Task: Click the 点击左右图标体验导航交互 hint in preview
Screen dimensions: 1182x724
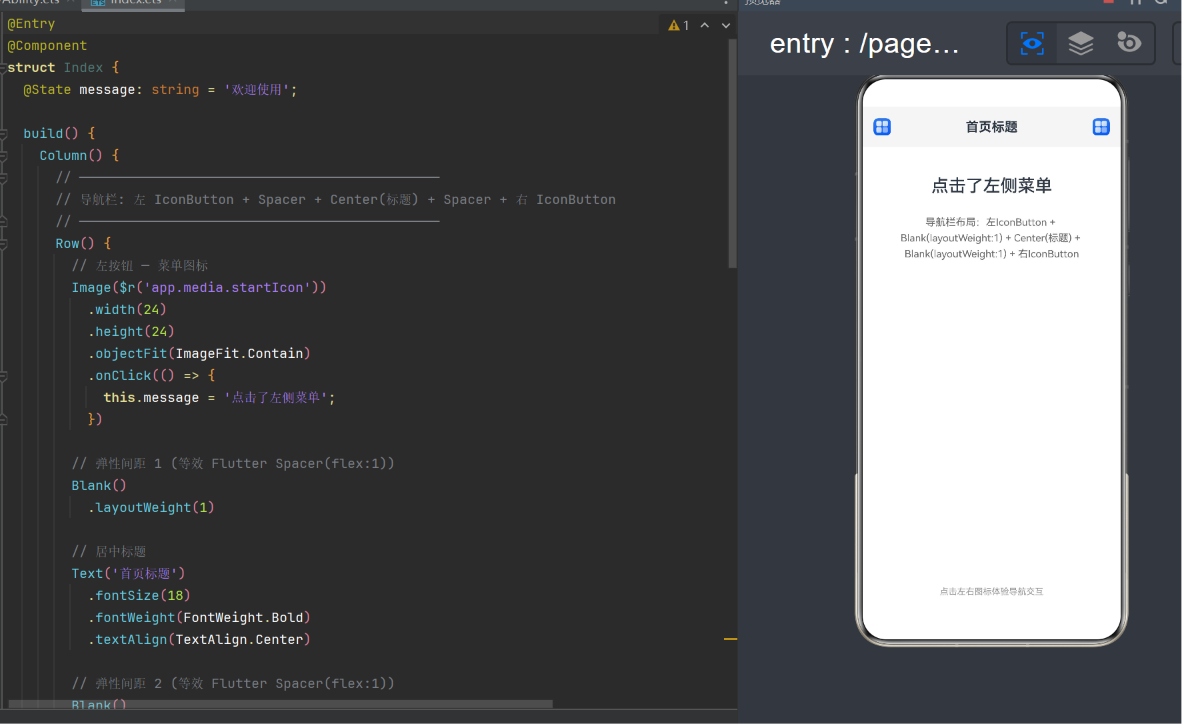Action: click(x=991, y=591)
